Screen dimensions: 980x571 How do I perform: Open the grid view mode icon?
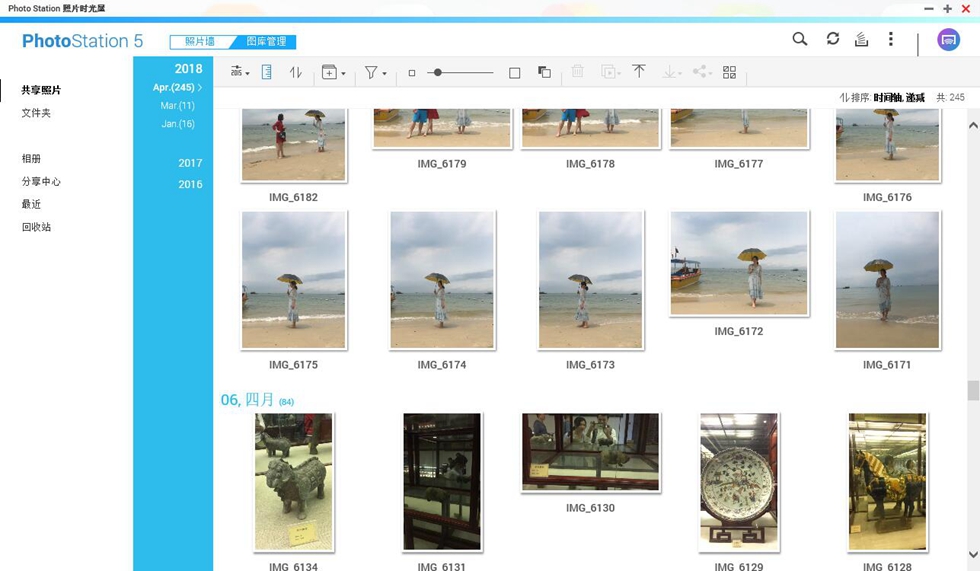[x=729, y=72]
